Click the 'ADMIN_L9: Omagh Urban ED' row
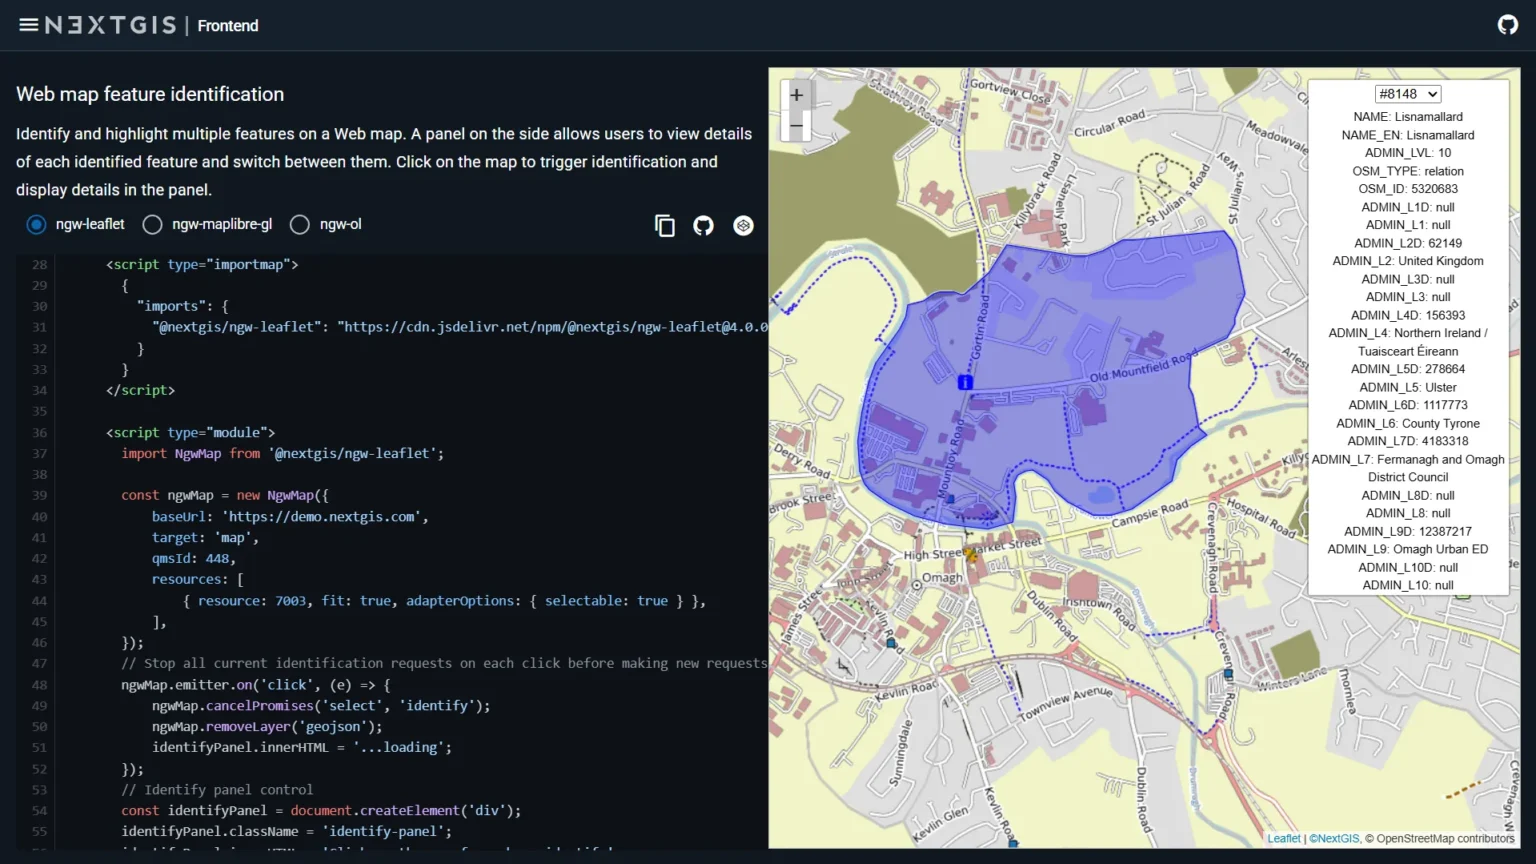1536x864 pixels. (1408, 549)
